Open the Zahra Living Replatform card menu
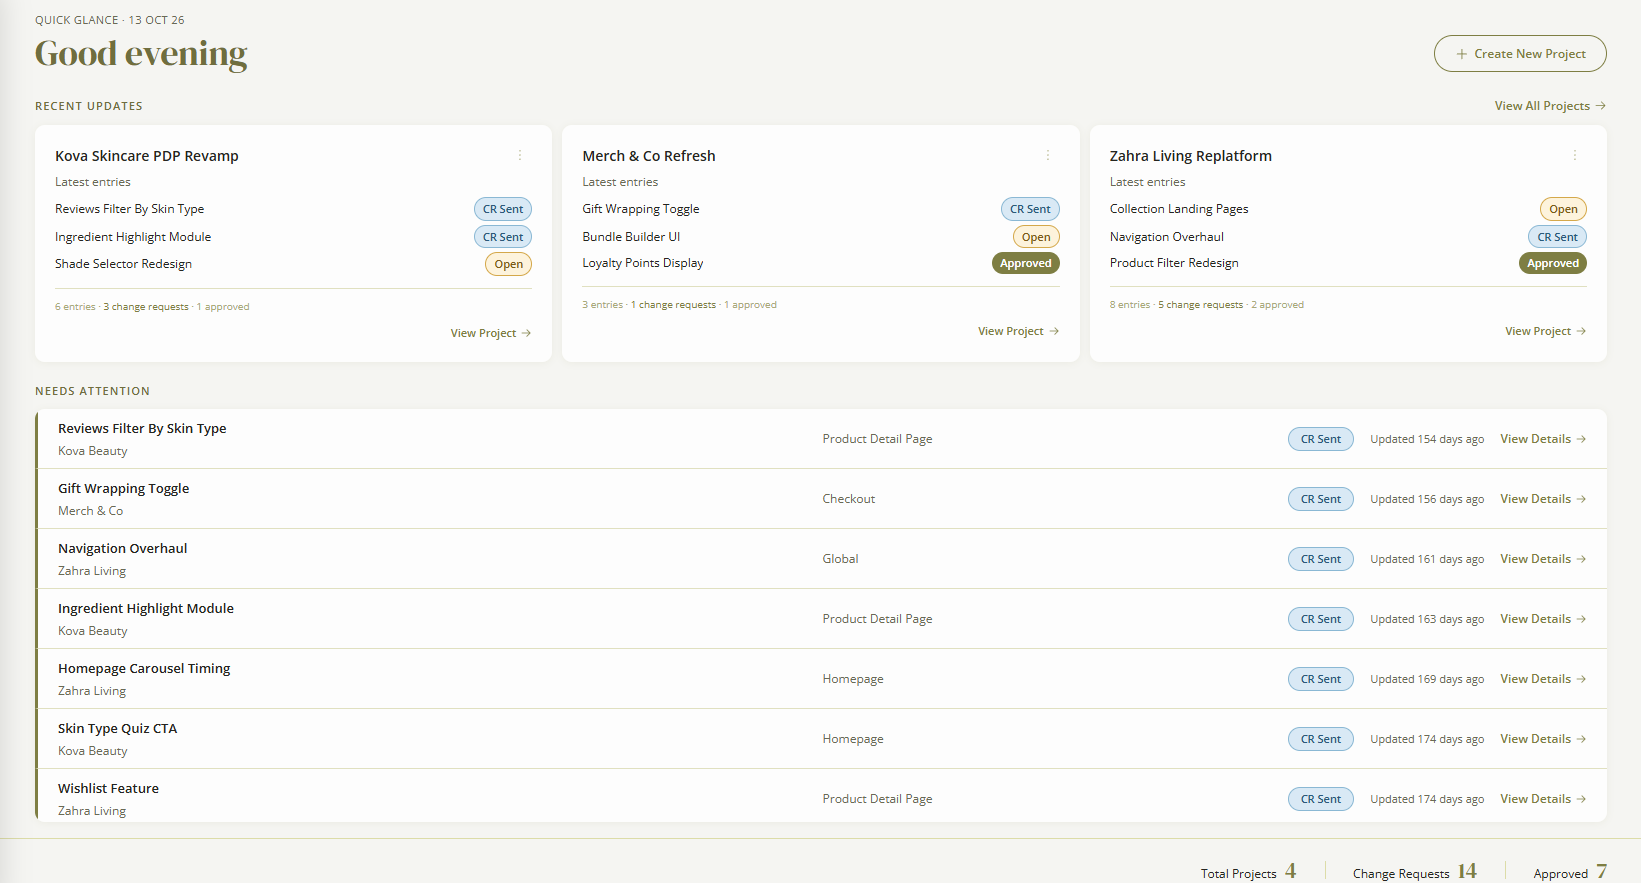 pos(1574,155)
